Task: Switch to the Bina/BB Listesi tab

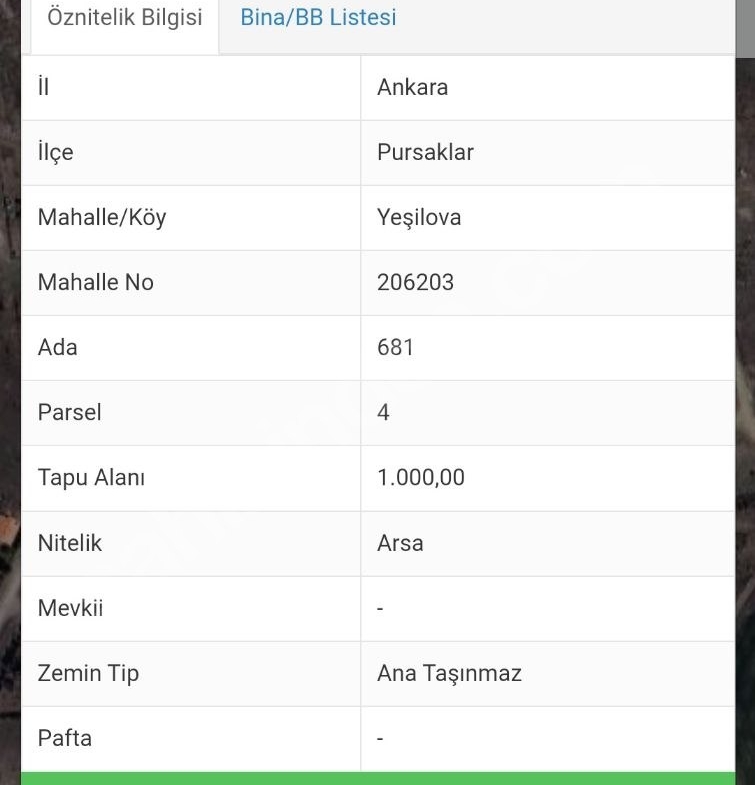Action: (x=318, y=17)
